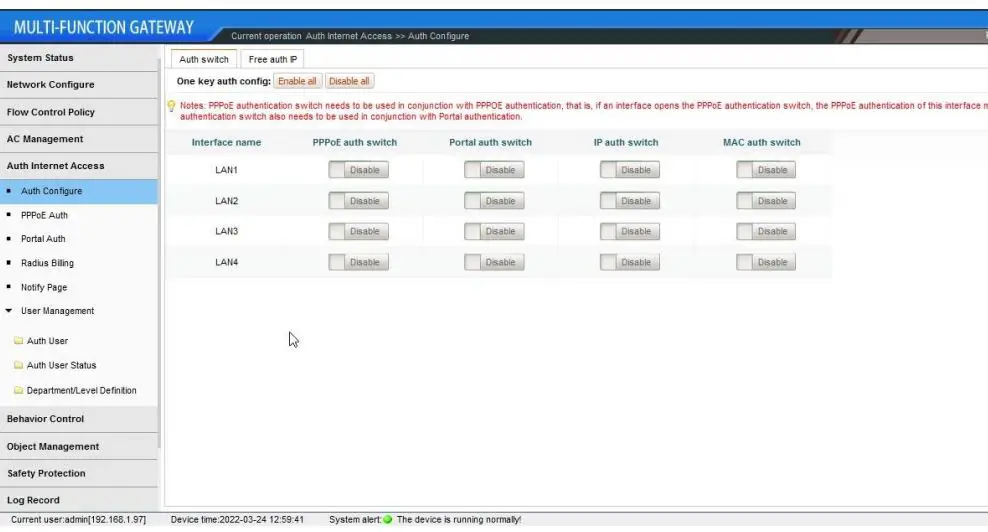Click the Auth User Status folder icon
This screenshot has height=532, width=988.
(x=18, y=365)
